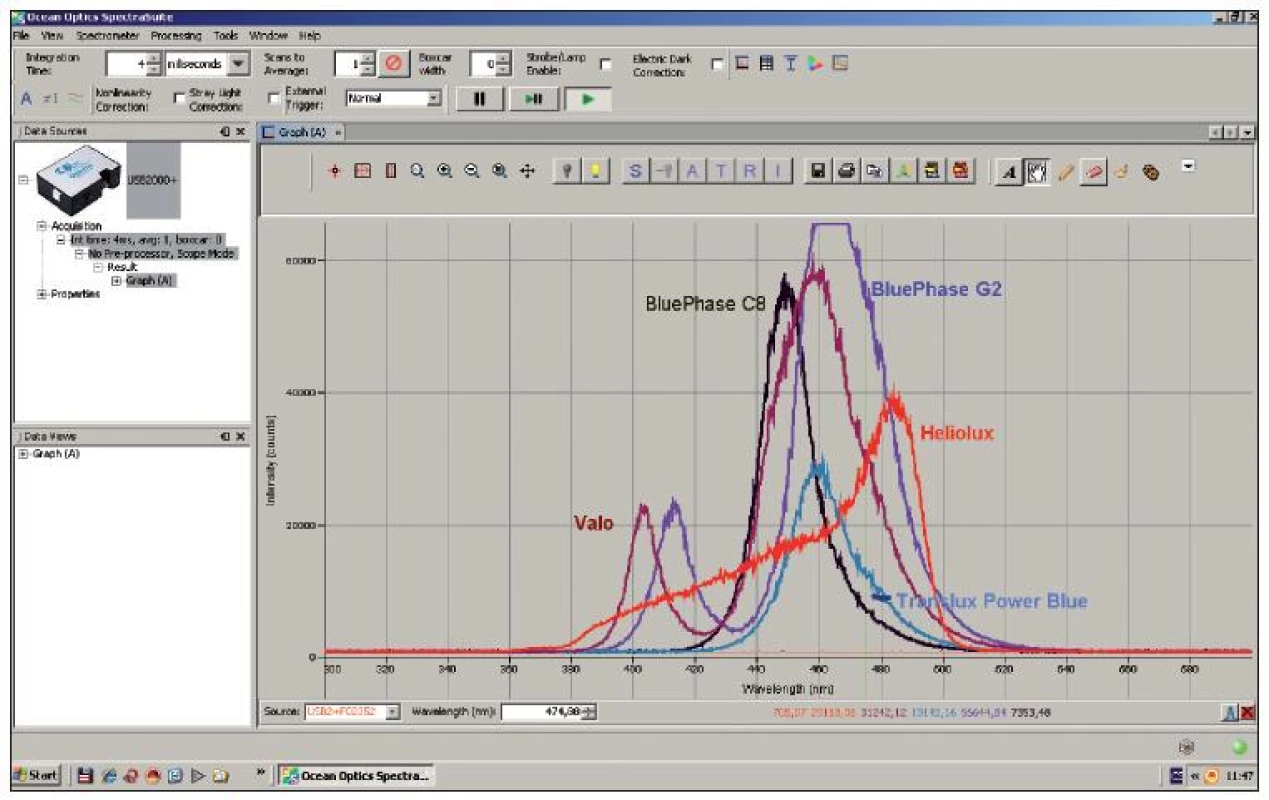Click the blue A icon beside Nonlinearity Correction
Viewport: 1269px width, 800px height.
click(27, 98)
